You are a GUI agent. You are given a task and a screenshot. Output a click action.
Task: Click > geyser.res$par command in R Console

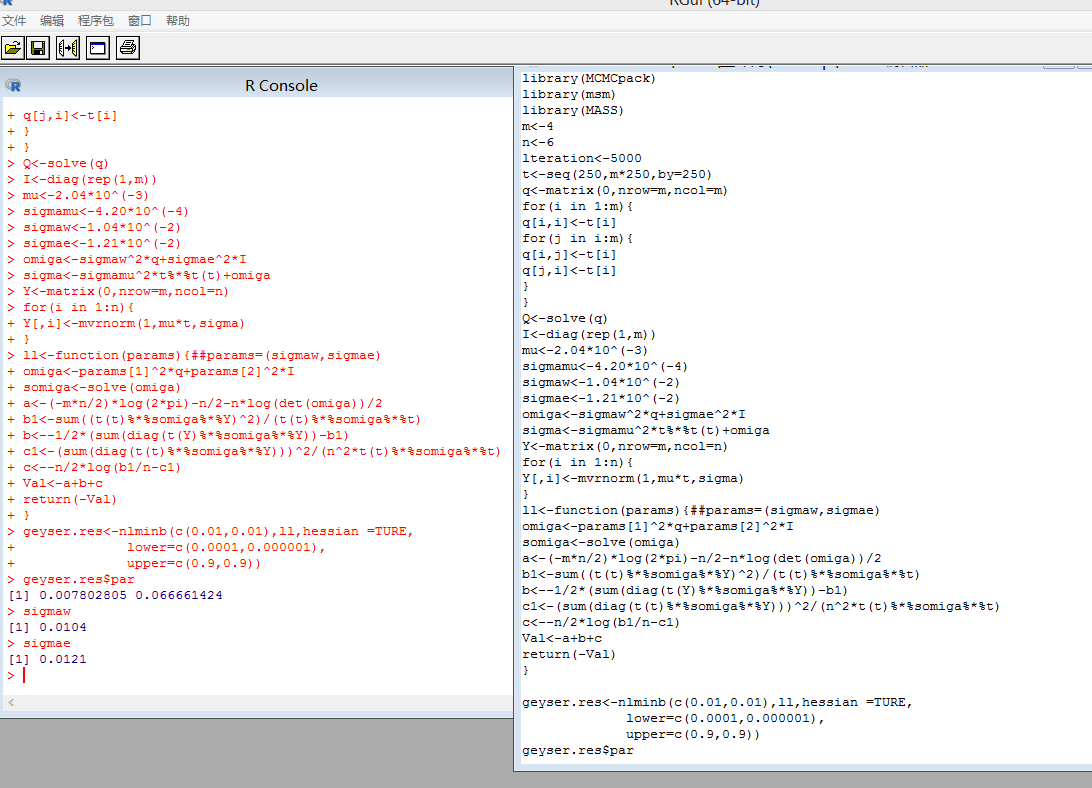(71, 579)
